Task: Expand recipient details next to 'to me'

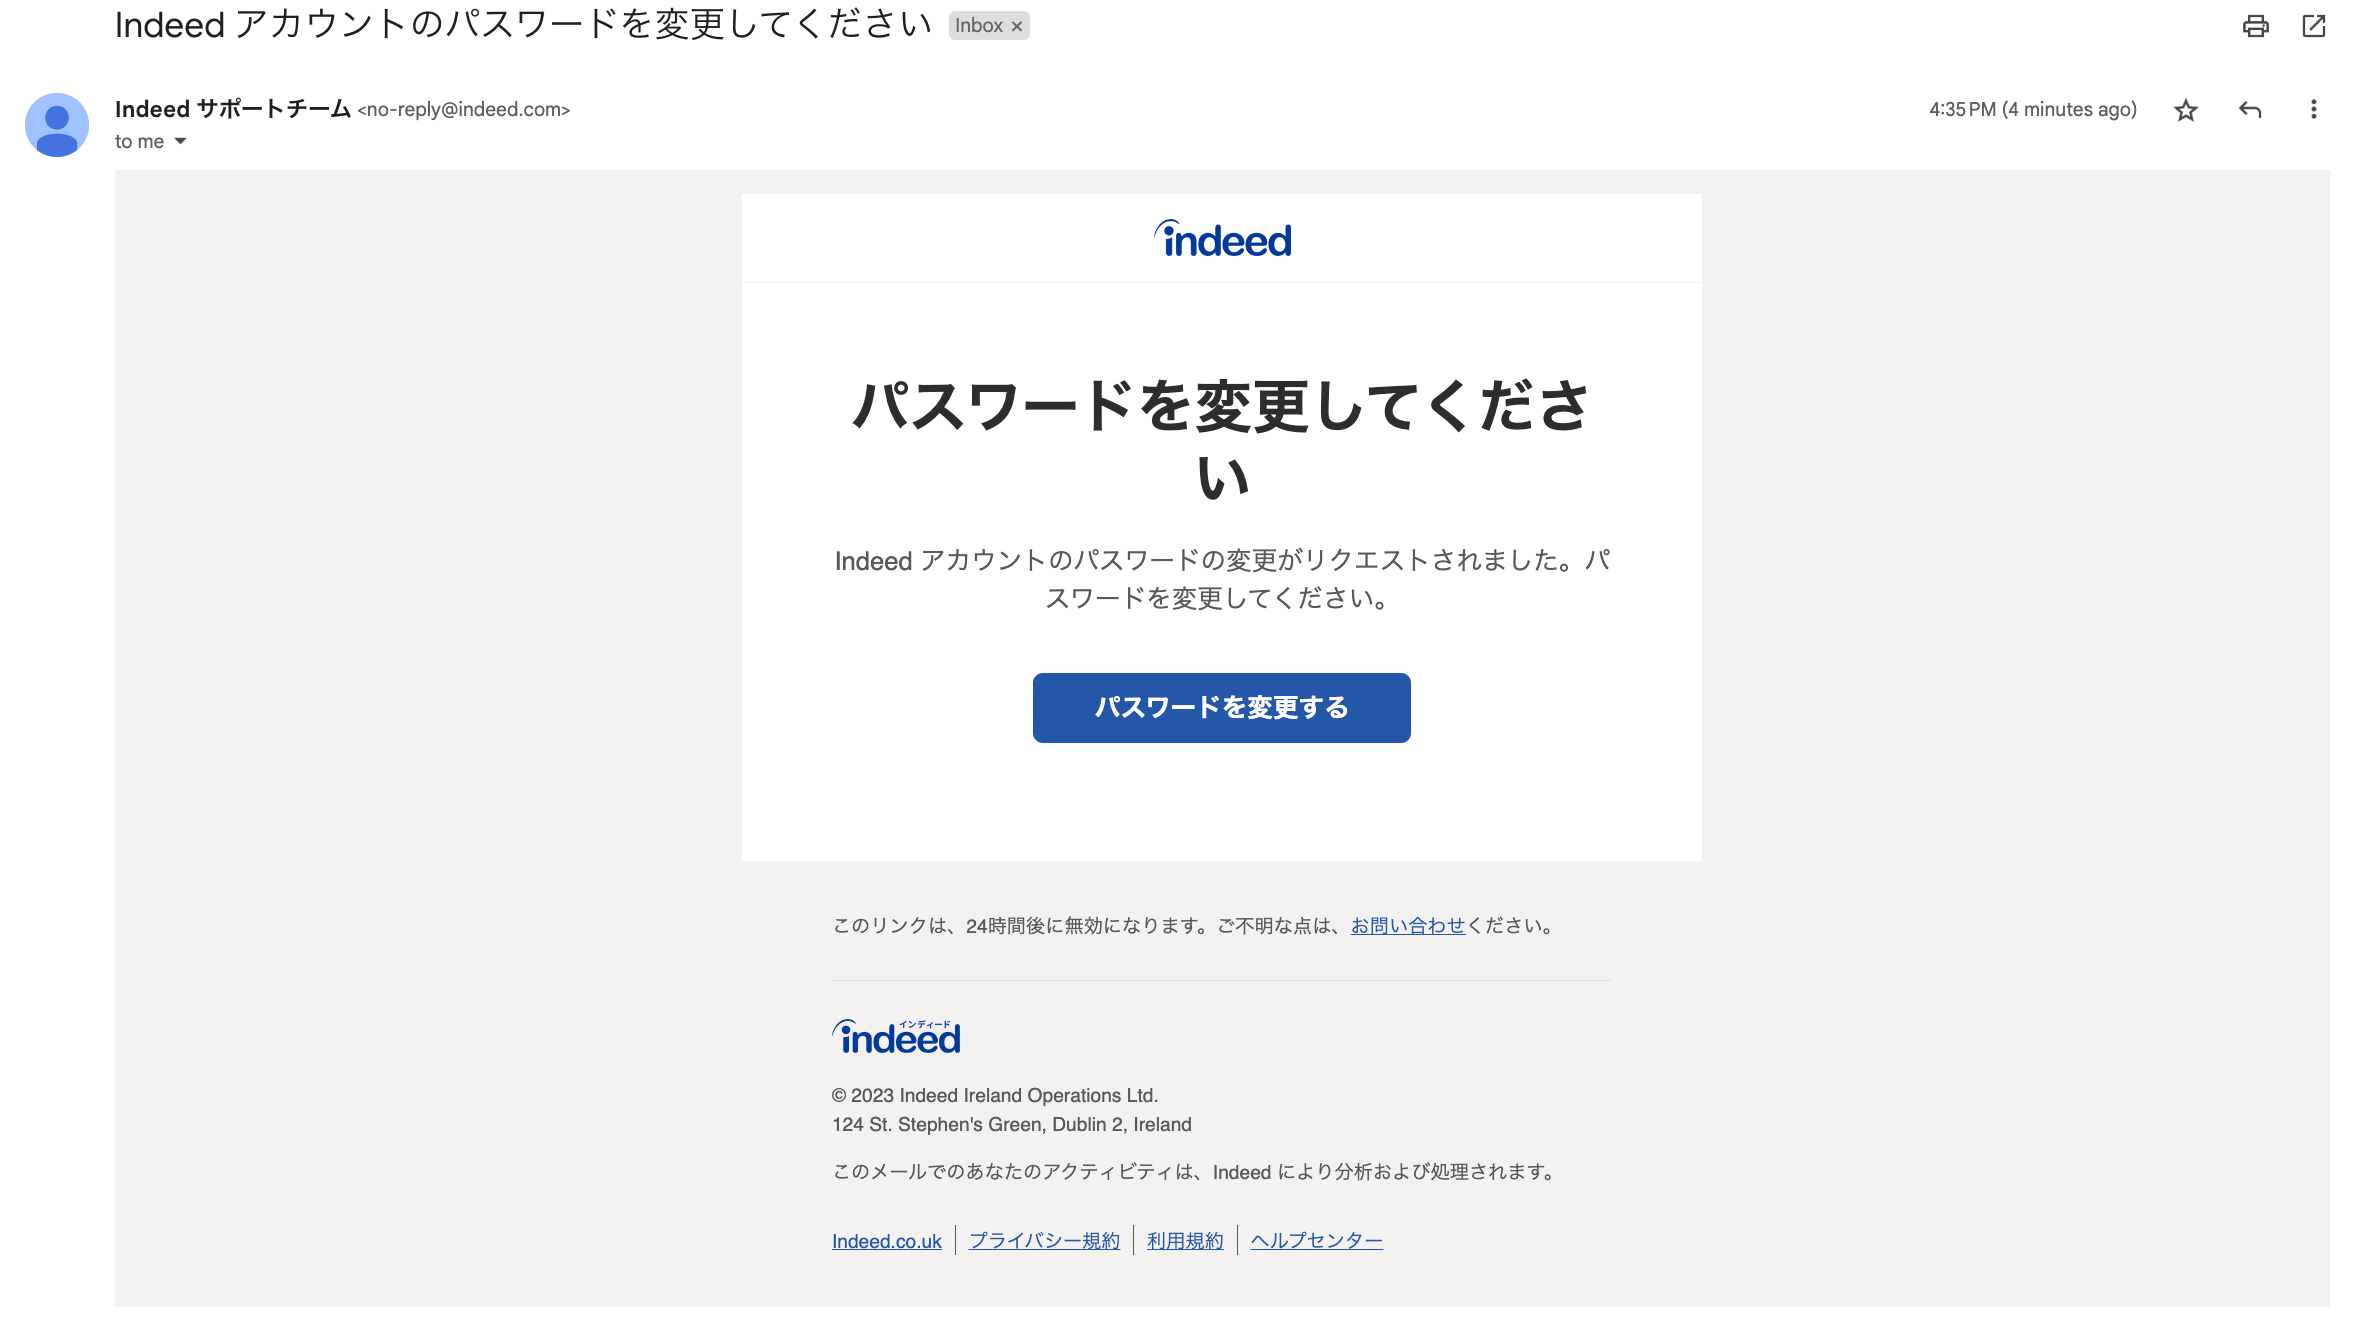Action: [x=181, y=141]
